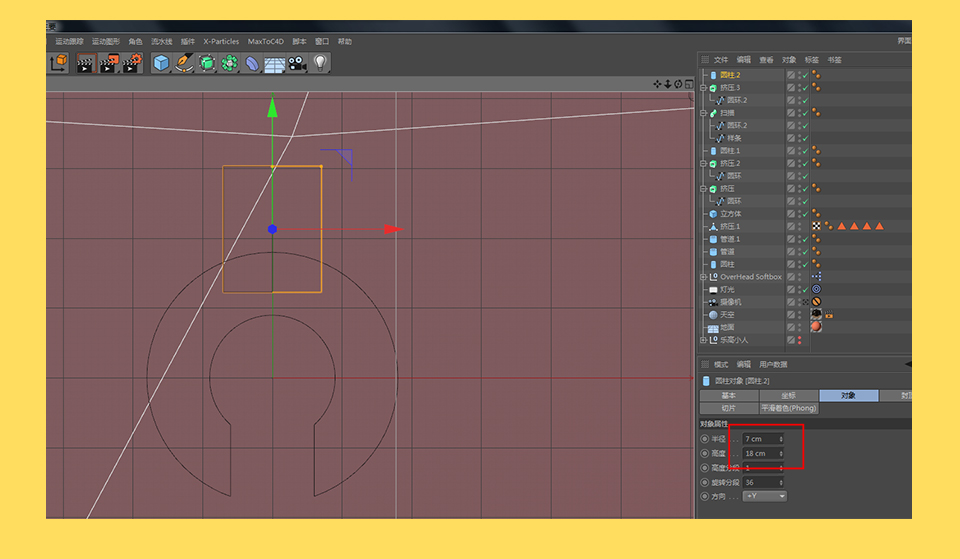Click viewport move navigation icon

point(657,84)
